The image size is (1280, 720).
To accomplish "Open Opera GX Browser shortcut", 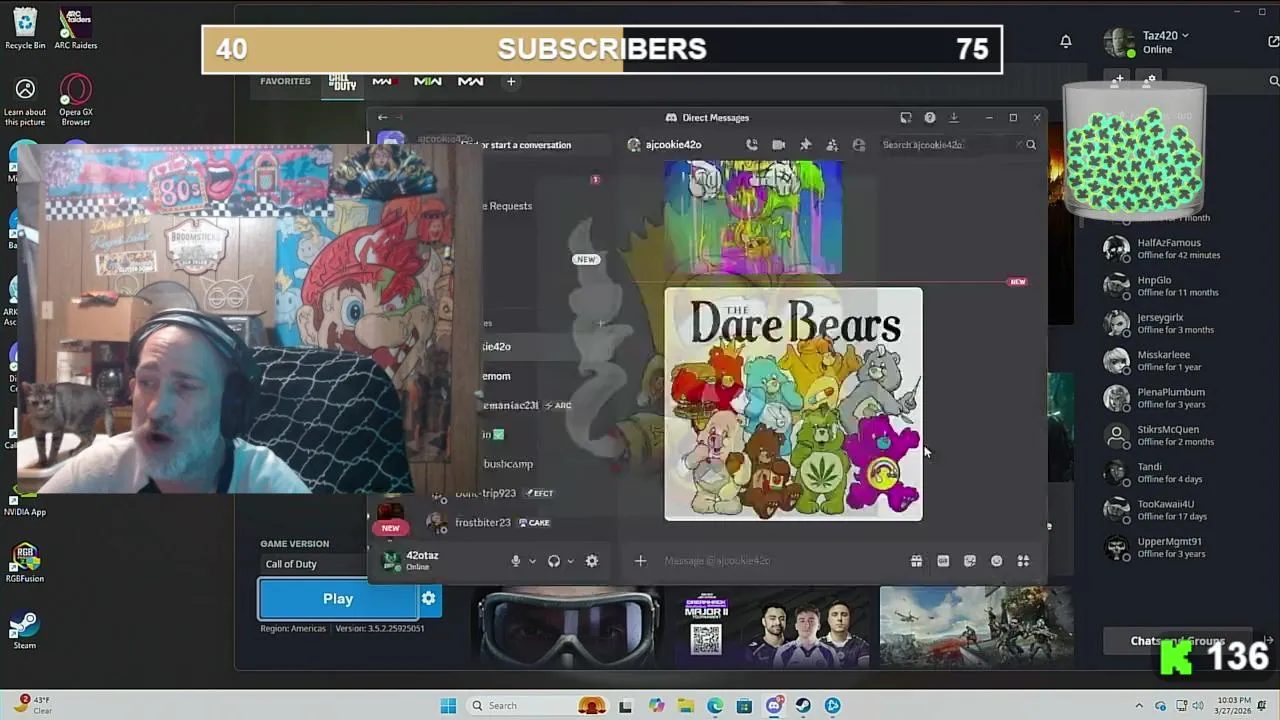I will click(76, 100).
